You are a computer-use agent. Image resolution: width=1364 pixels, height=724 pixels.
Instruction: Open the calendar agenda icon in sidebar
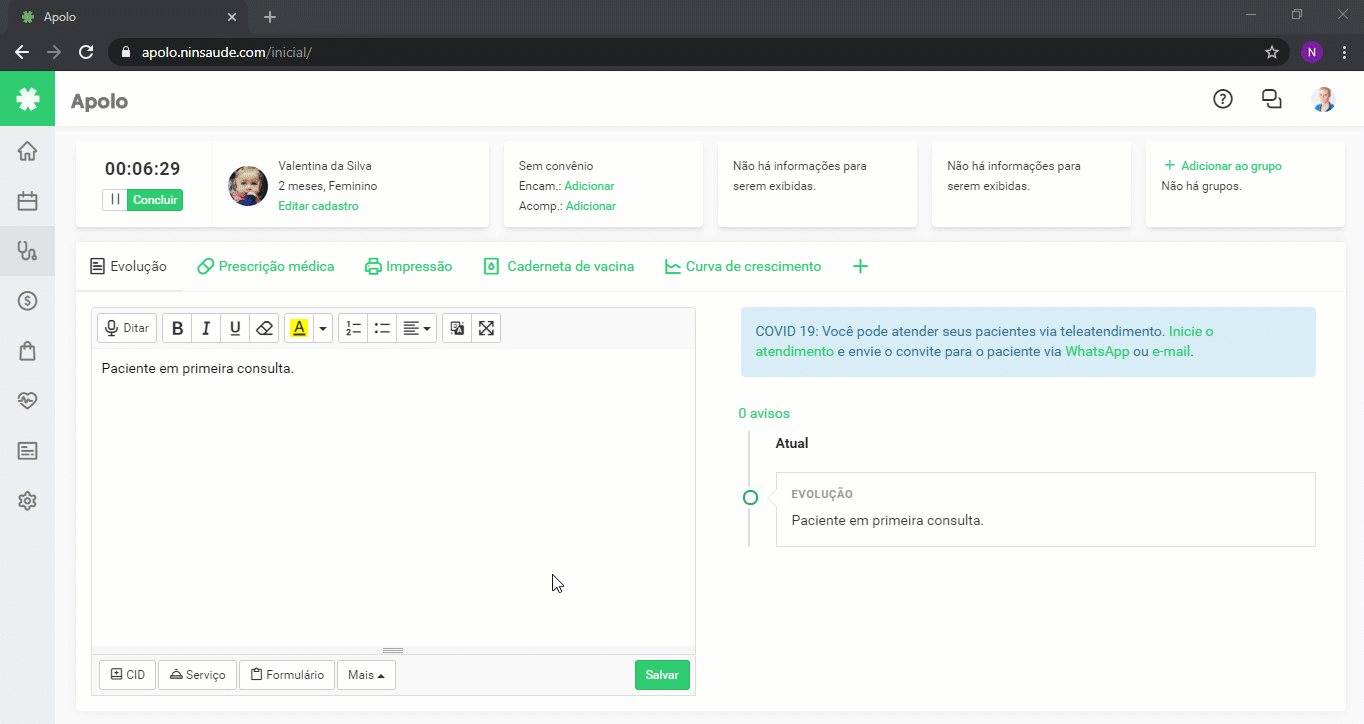click(27, 201)
